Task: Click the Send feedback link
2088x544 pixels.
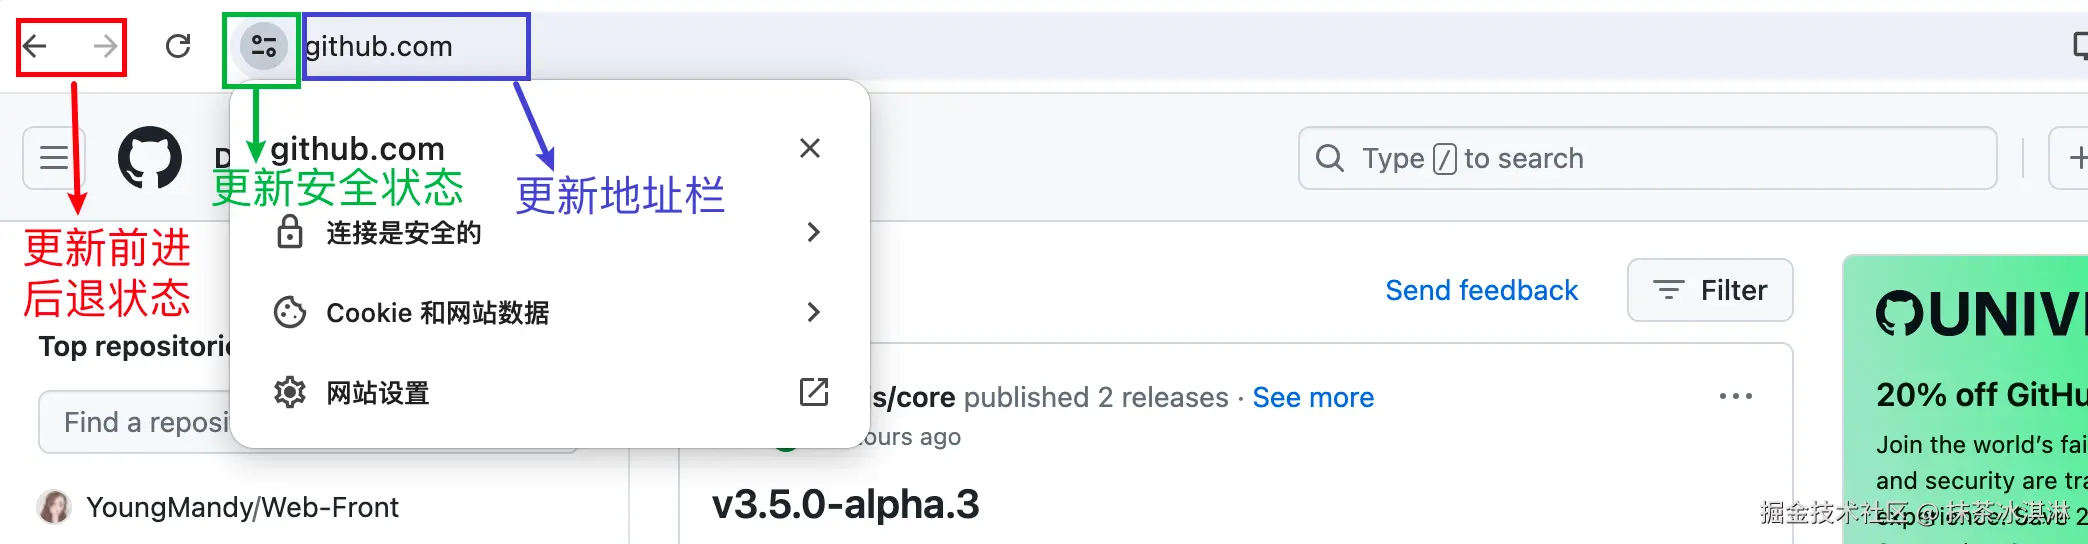Action: [1481, 291]
